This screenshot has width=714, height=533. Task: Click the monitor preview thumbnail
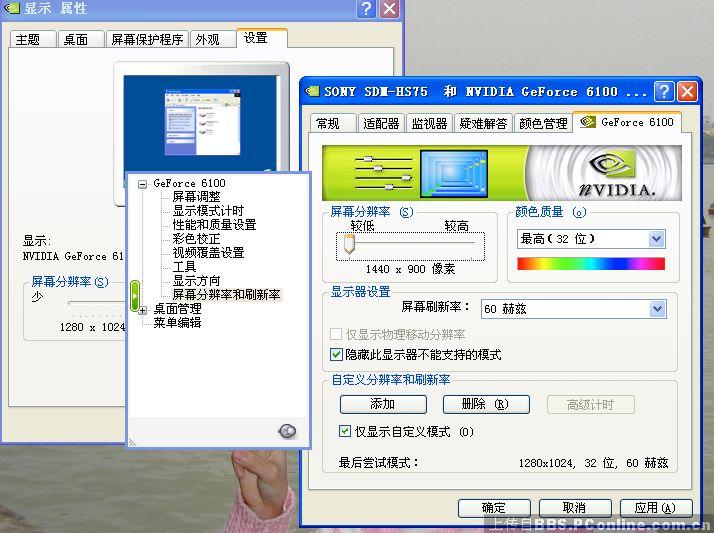click(201, 123)
